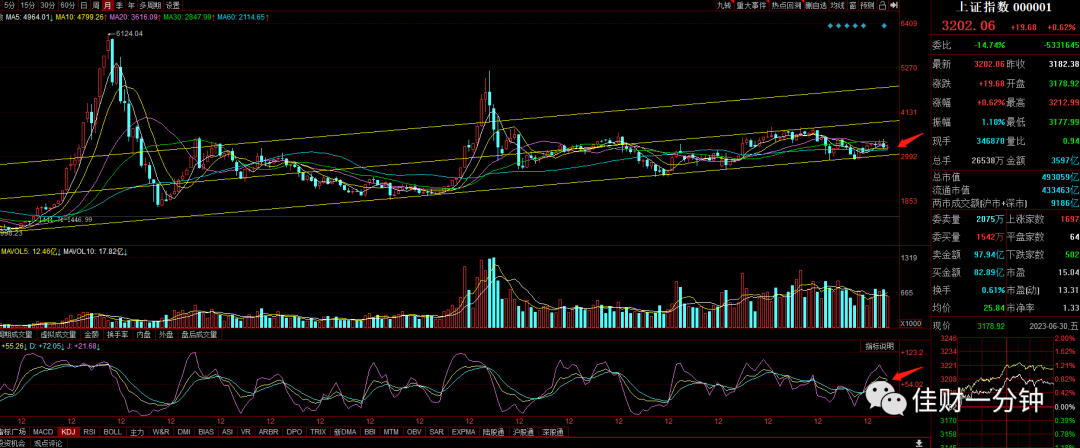Switch chart to 30分 period
The height and width of the screenshot is (448, 1080).
pyautogui.click(x=48, y=5)
